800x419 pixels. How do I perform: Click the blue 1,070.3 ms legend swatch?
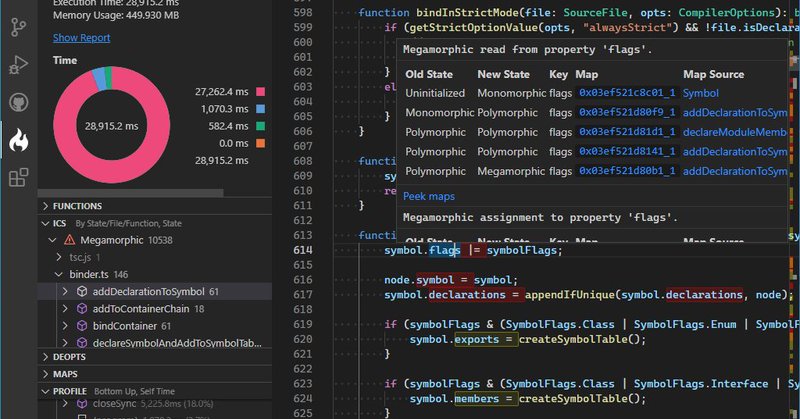(260, 109)
